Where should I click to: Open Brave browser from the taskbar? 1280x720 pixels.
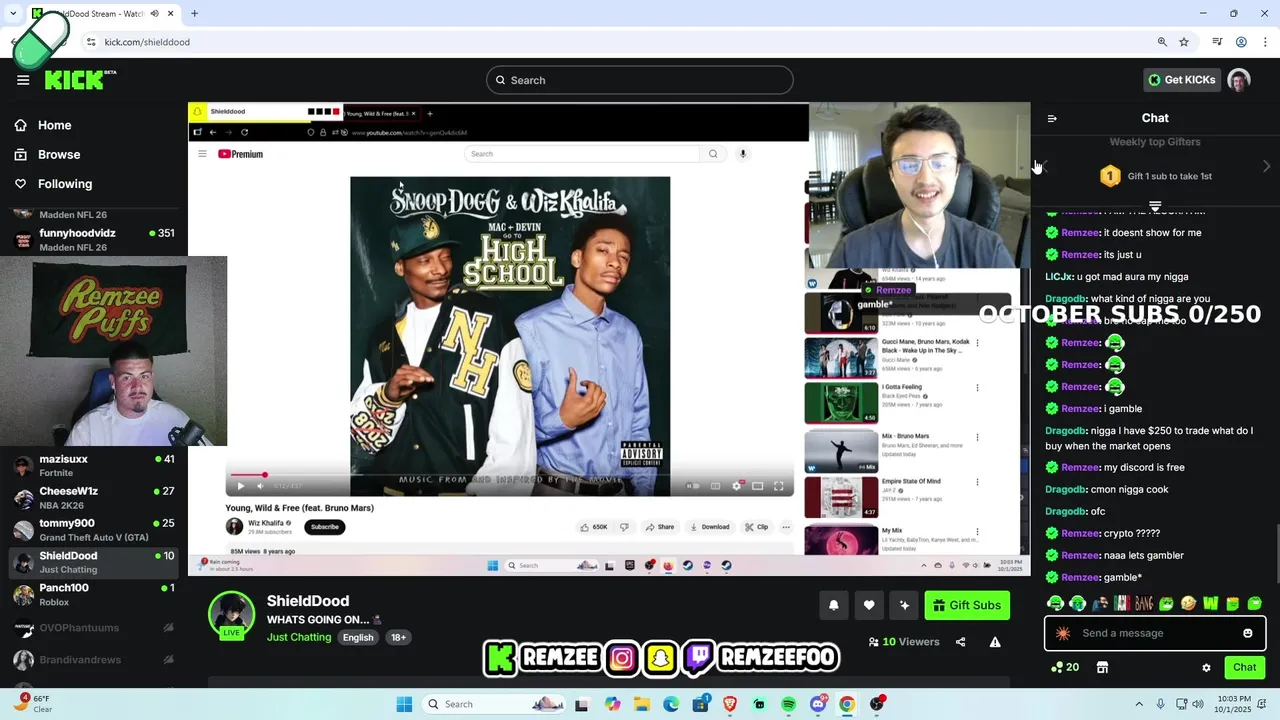[x=729, y=704]
